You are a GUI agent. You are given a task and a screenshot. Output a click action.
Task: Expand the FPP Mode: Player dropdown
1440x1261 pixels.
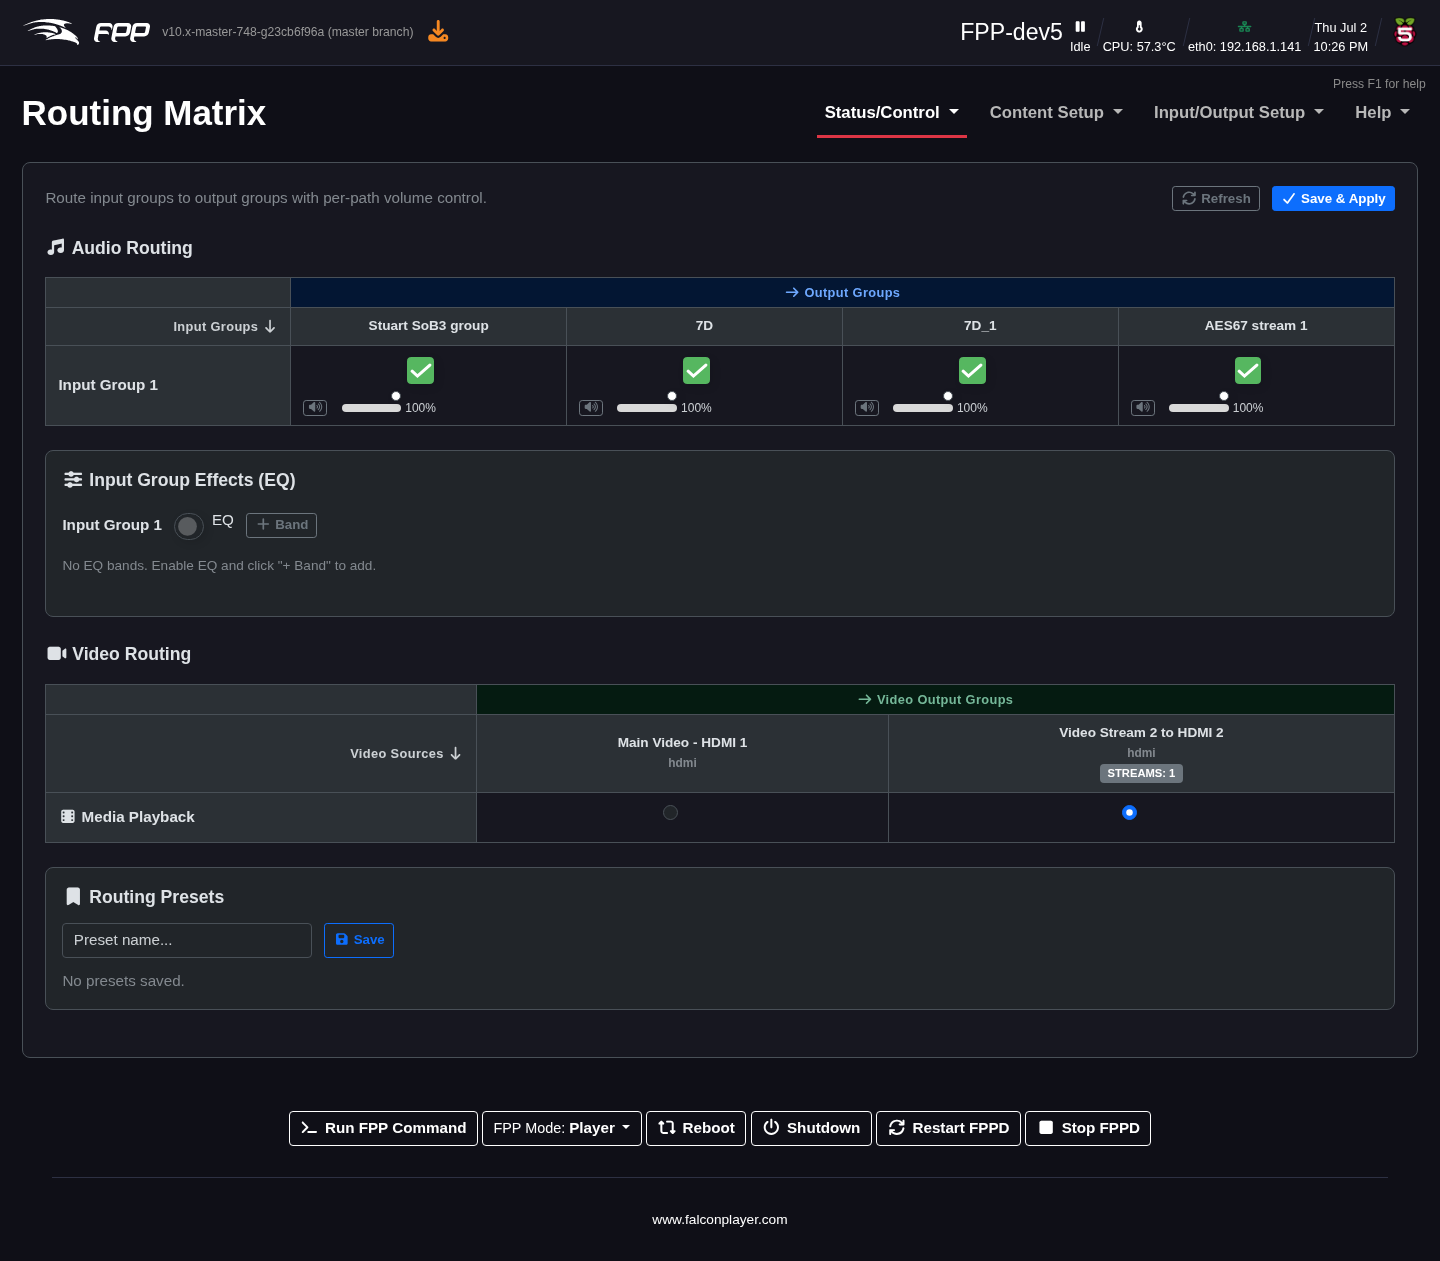[562, 1128]
